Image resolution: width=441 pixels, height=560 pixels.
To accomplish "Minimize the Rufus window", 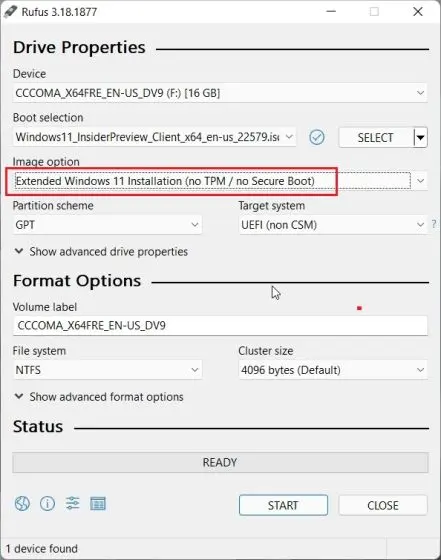I will (x=331, y=11).
